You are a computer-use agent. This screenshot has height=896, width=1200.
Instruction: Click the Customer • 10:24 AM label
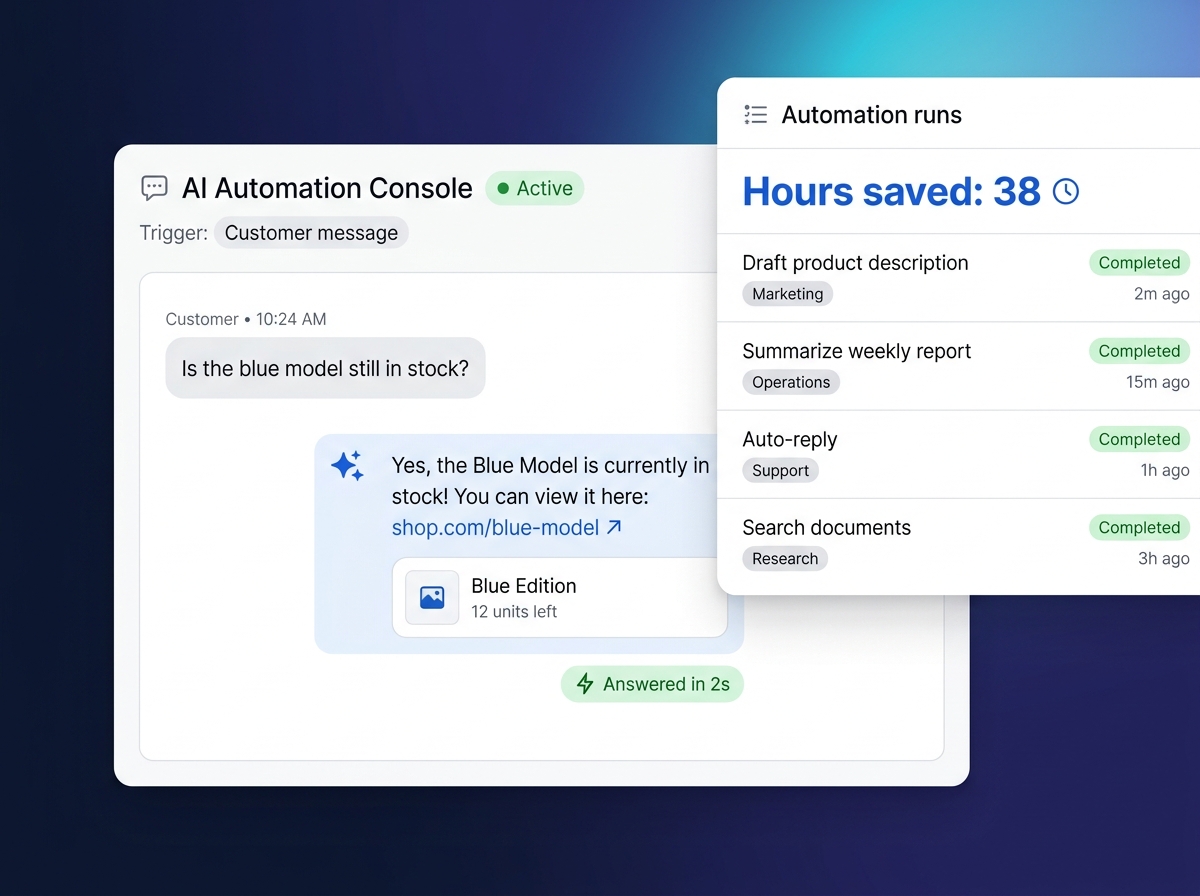246,319
